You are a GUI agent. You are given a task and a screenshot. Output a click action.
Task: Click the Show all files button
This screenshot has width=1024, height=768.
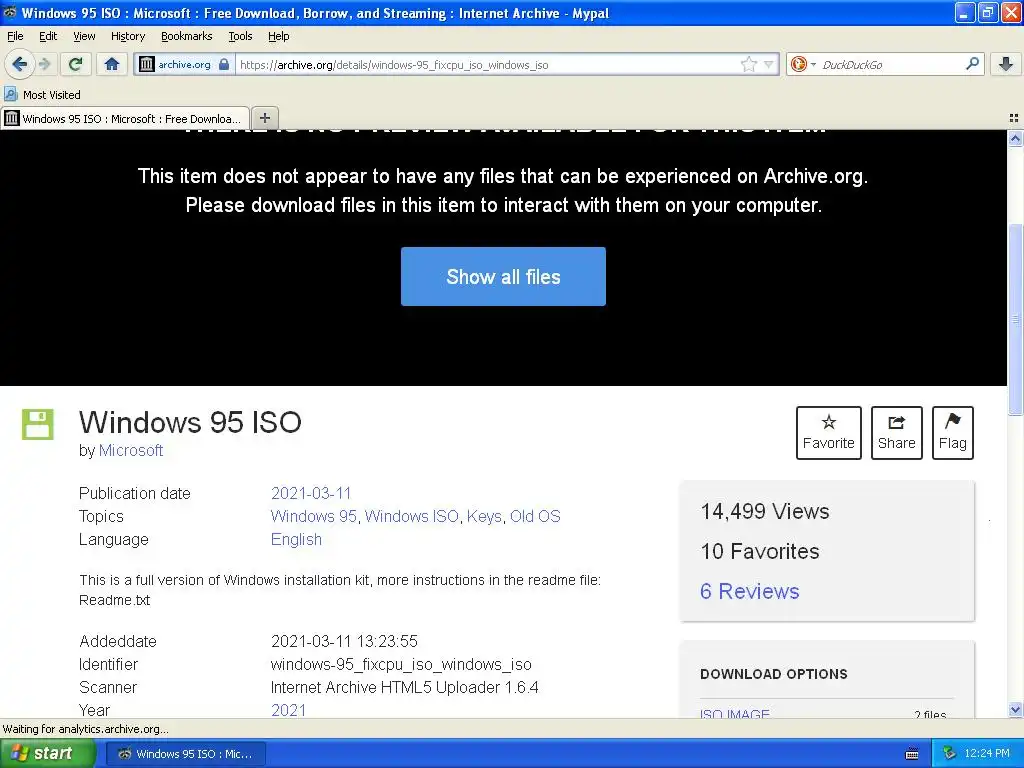[503, 276]
